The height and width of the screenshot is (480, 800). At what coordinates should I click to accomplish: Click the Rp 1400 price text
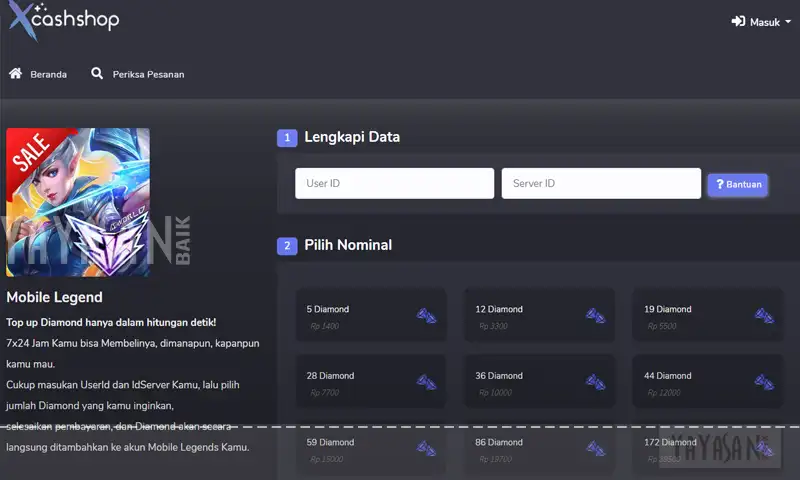pyautogui.click(x=324, y=326)
